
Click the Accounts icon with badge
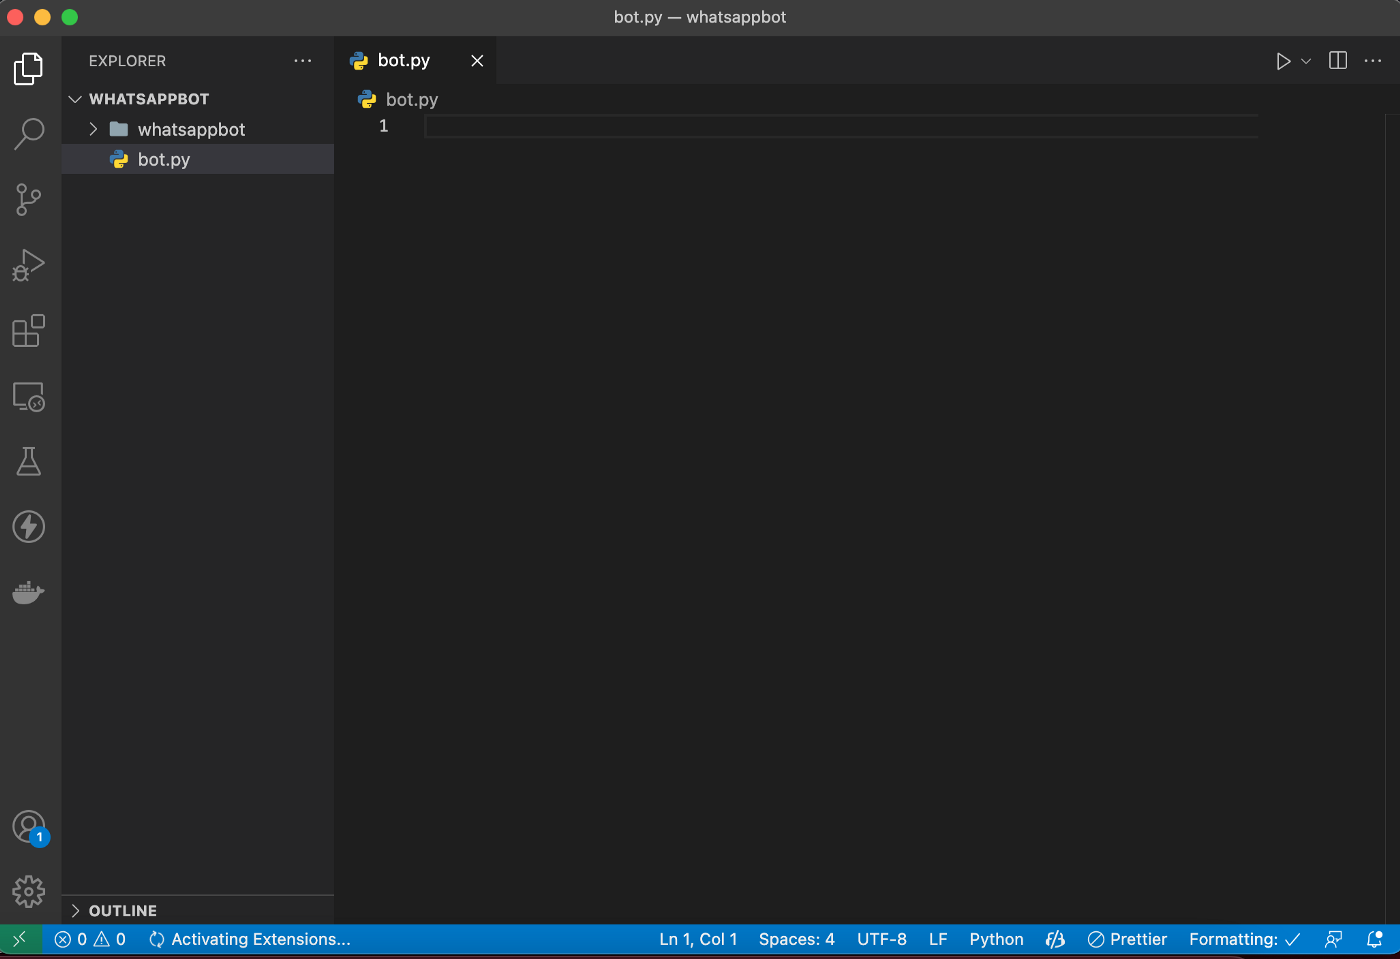click(29, 827)
